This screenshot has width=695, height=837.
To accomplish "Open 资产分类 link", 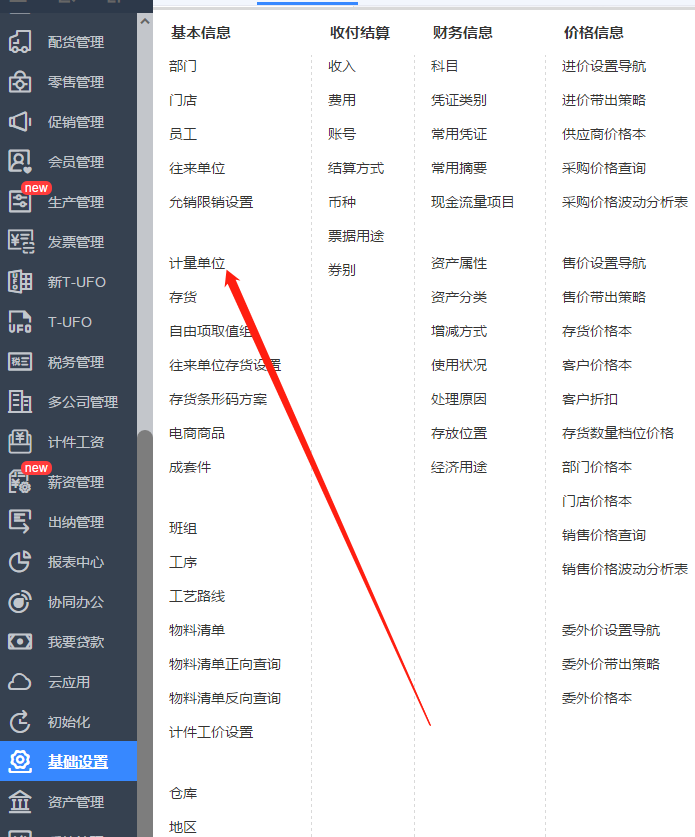I will (459, 297).
